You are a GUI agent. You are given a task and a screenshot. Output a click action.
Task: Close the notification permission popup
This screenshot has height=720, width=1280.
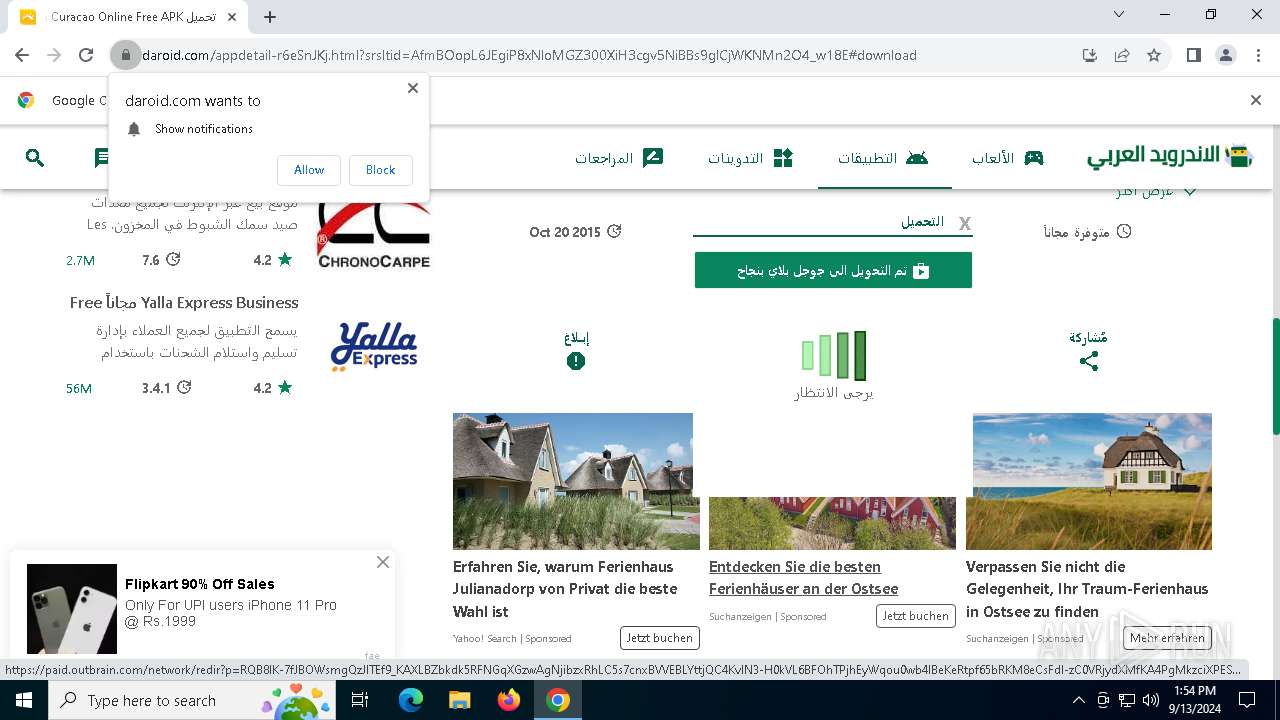tap(413, 88)
